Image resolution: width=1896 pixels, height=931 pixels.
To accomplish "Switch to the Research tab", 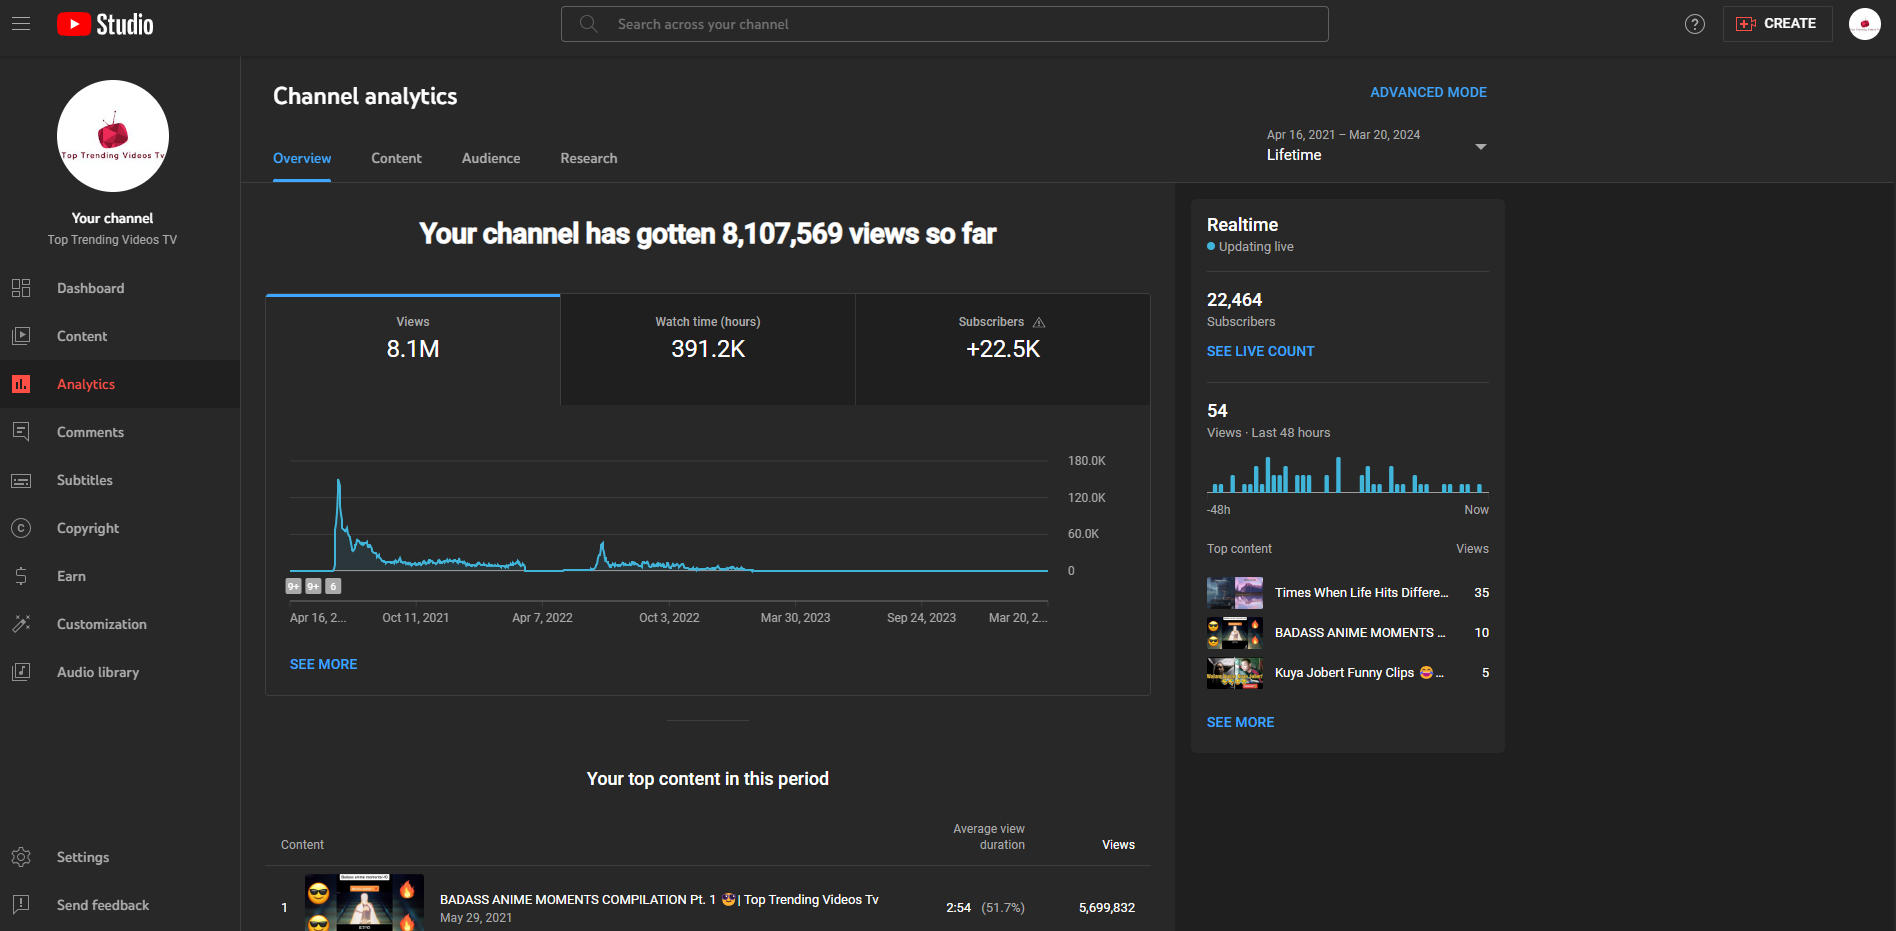I will 589,158.
